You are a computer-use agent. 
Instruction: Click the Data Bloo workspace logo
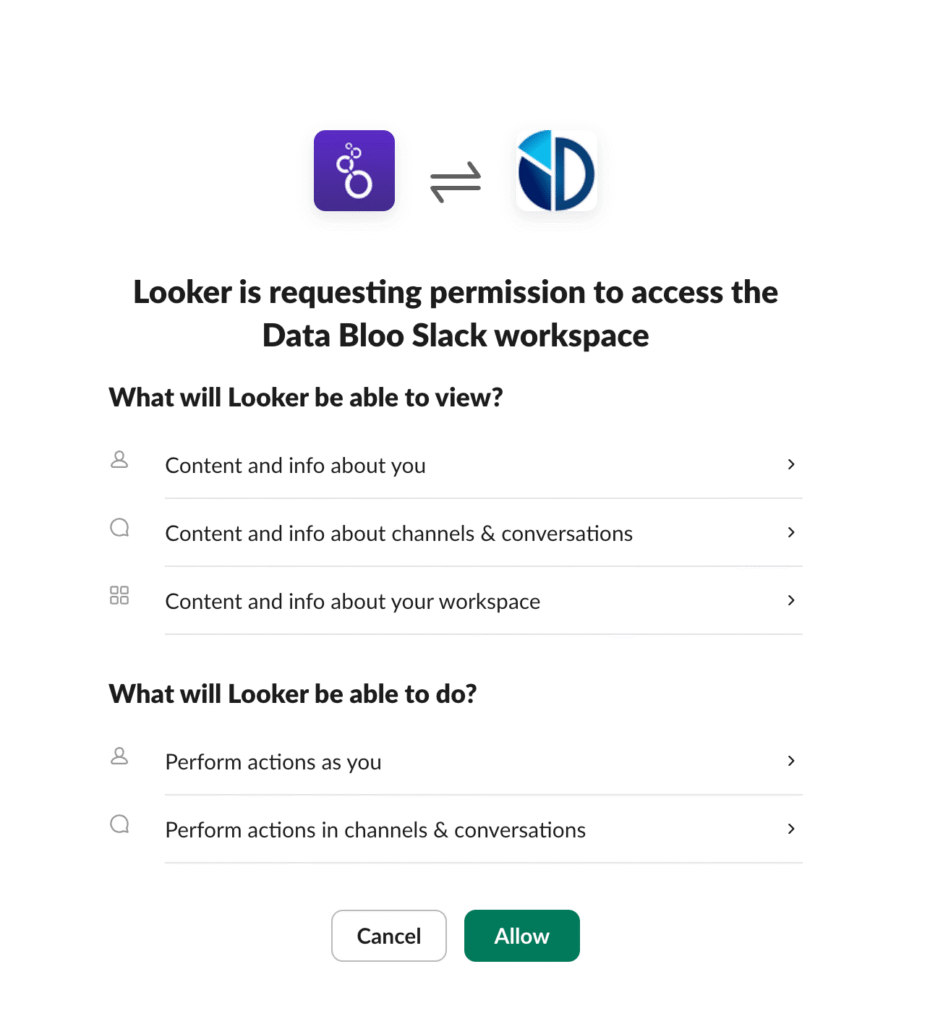(x=556, y=171)
